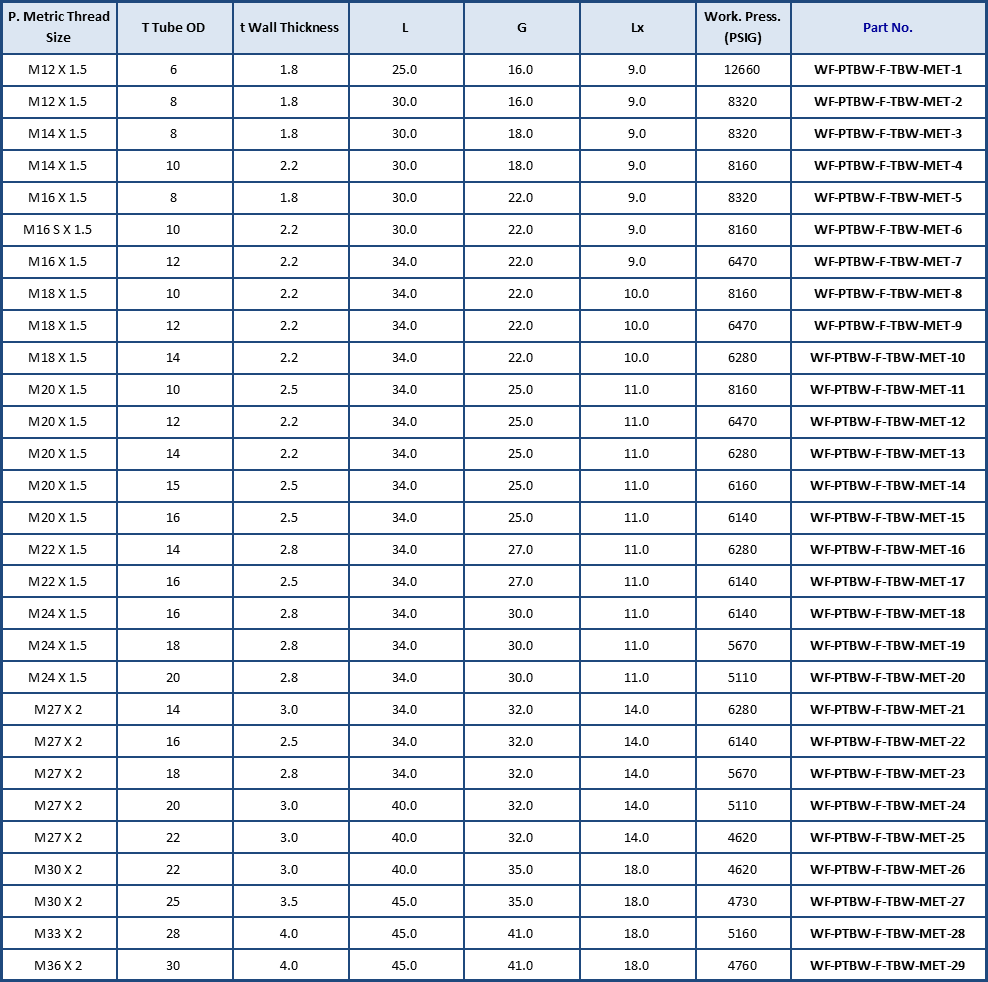Select the Lx column header
988x982 pixels.
coord(637,28)
